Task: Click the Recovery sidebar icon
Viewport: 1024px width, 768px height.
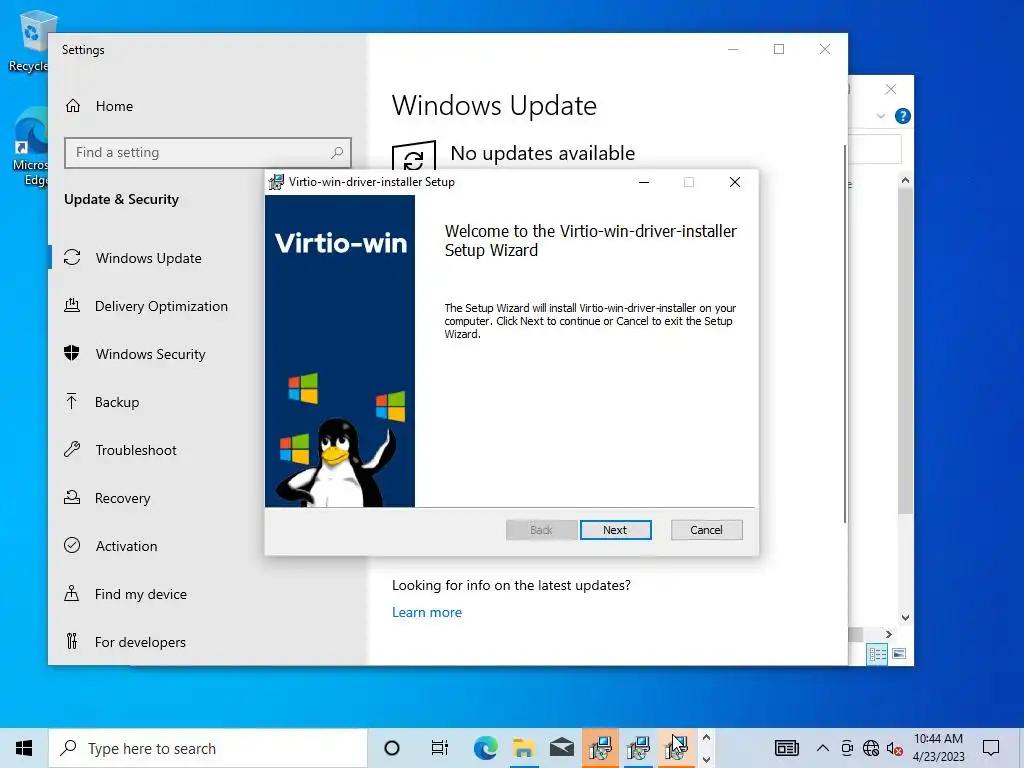Action: [x=72, y=498]
